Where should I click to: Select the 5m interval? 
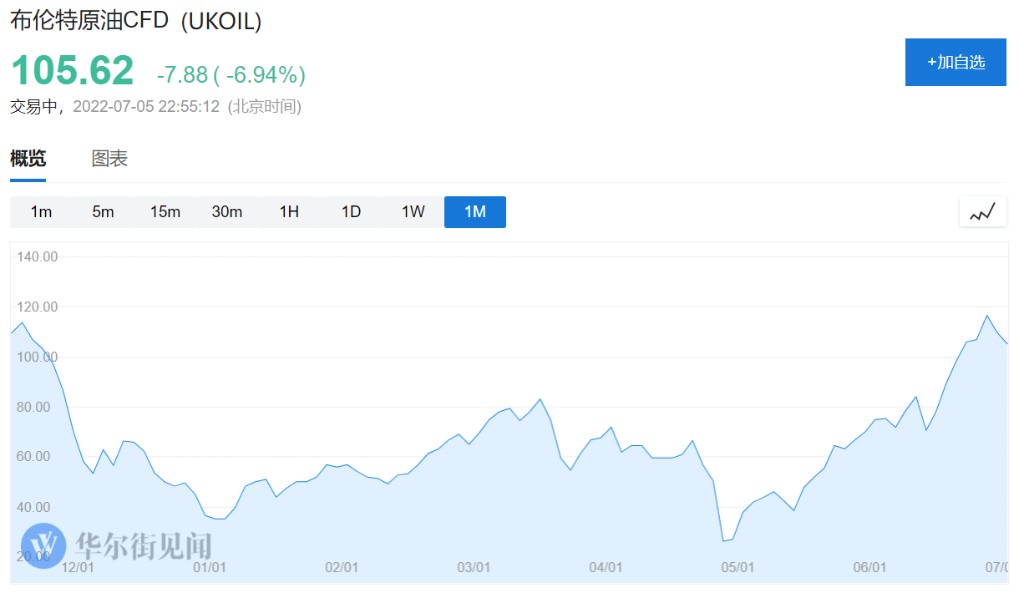pyautogui.click(x=103, y=212)
